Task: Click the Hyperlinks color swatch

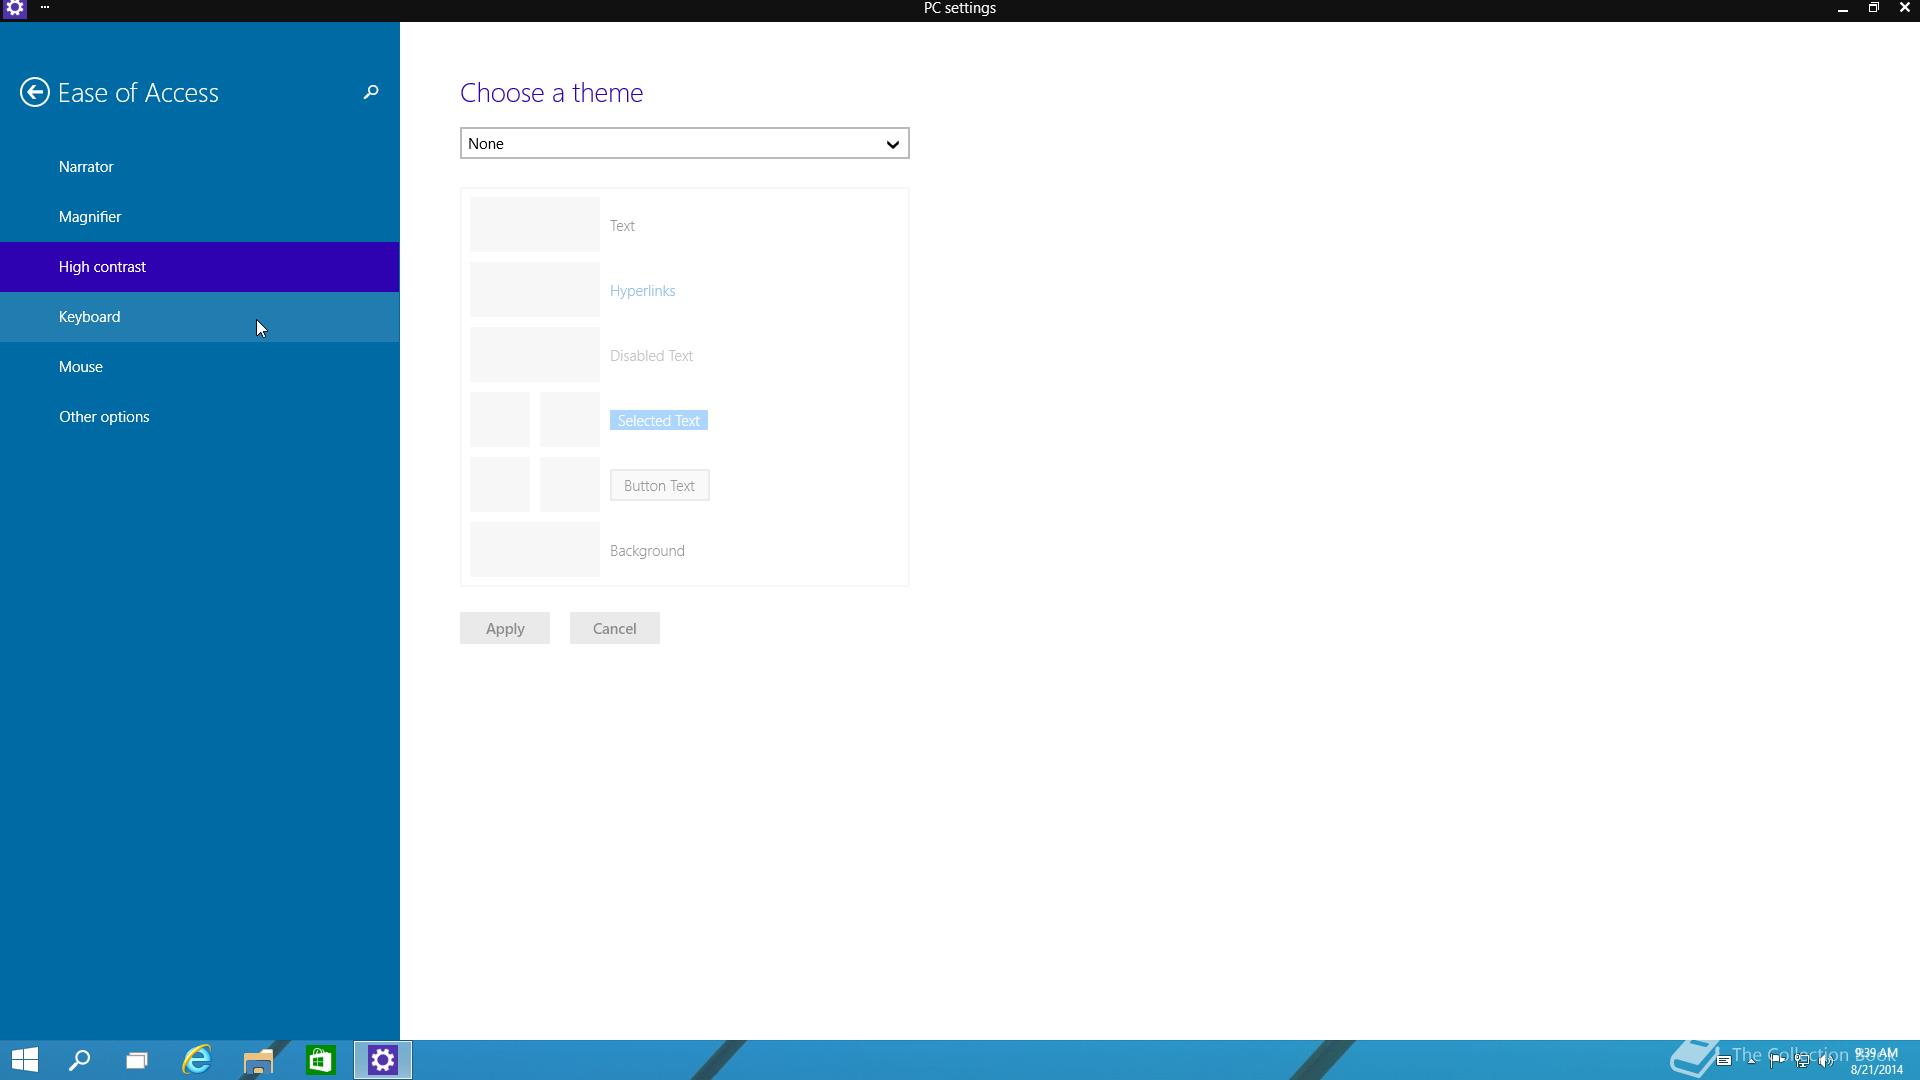Action: coord(535,290)
